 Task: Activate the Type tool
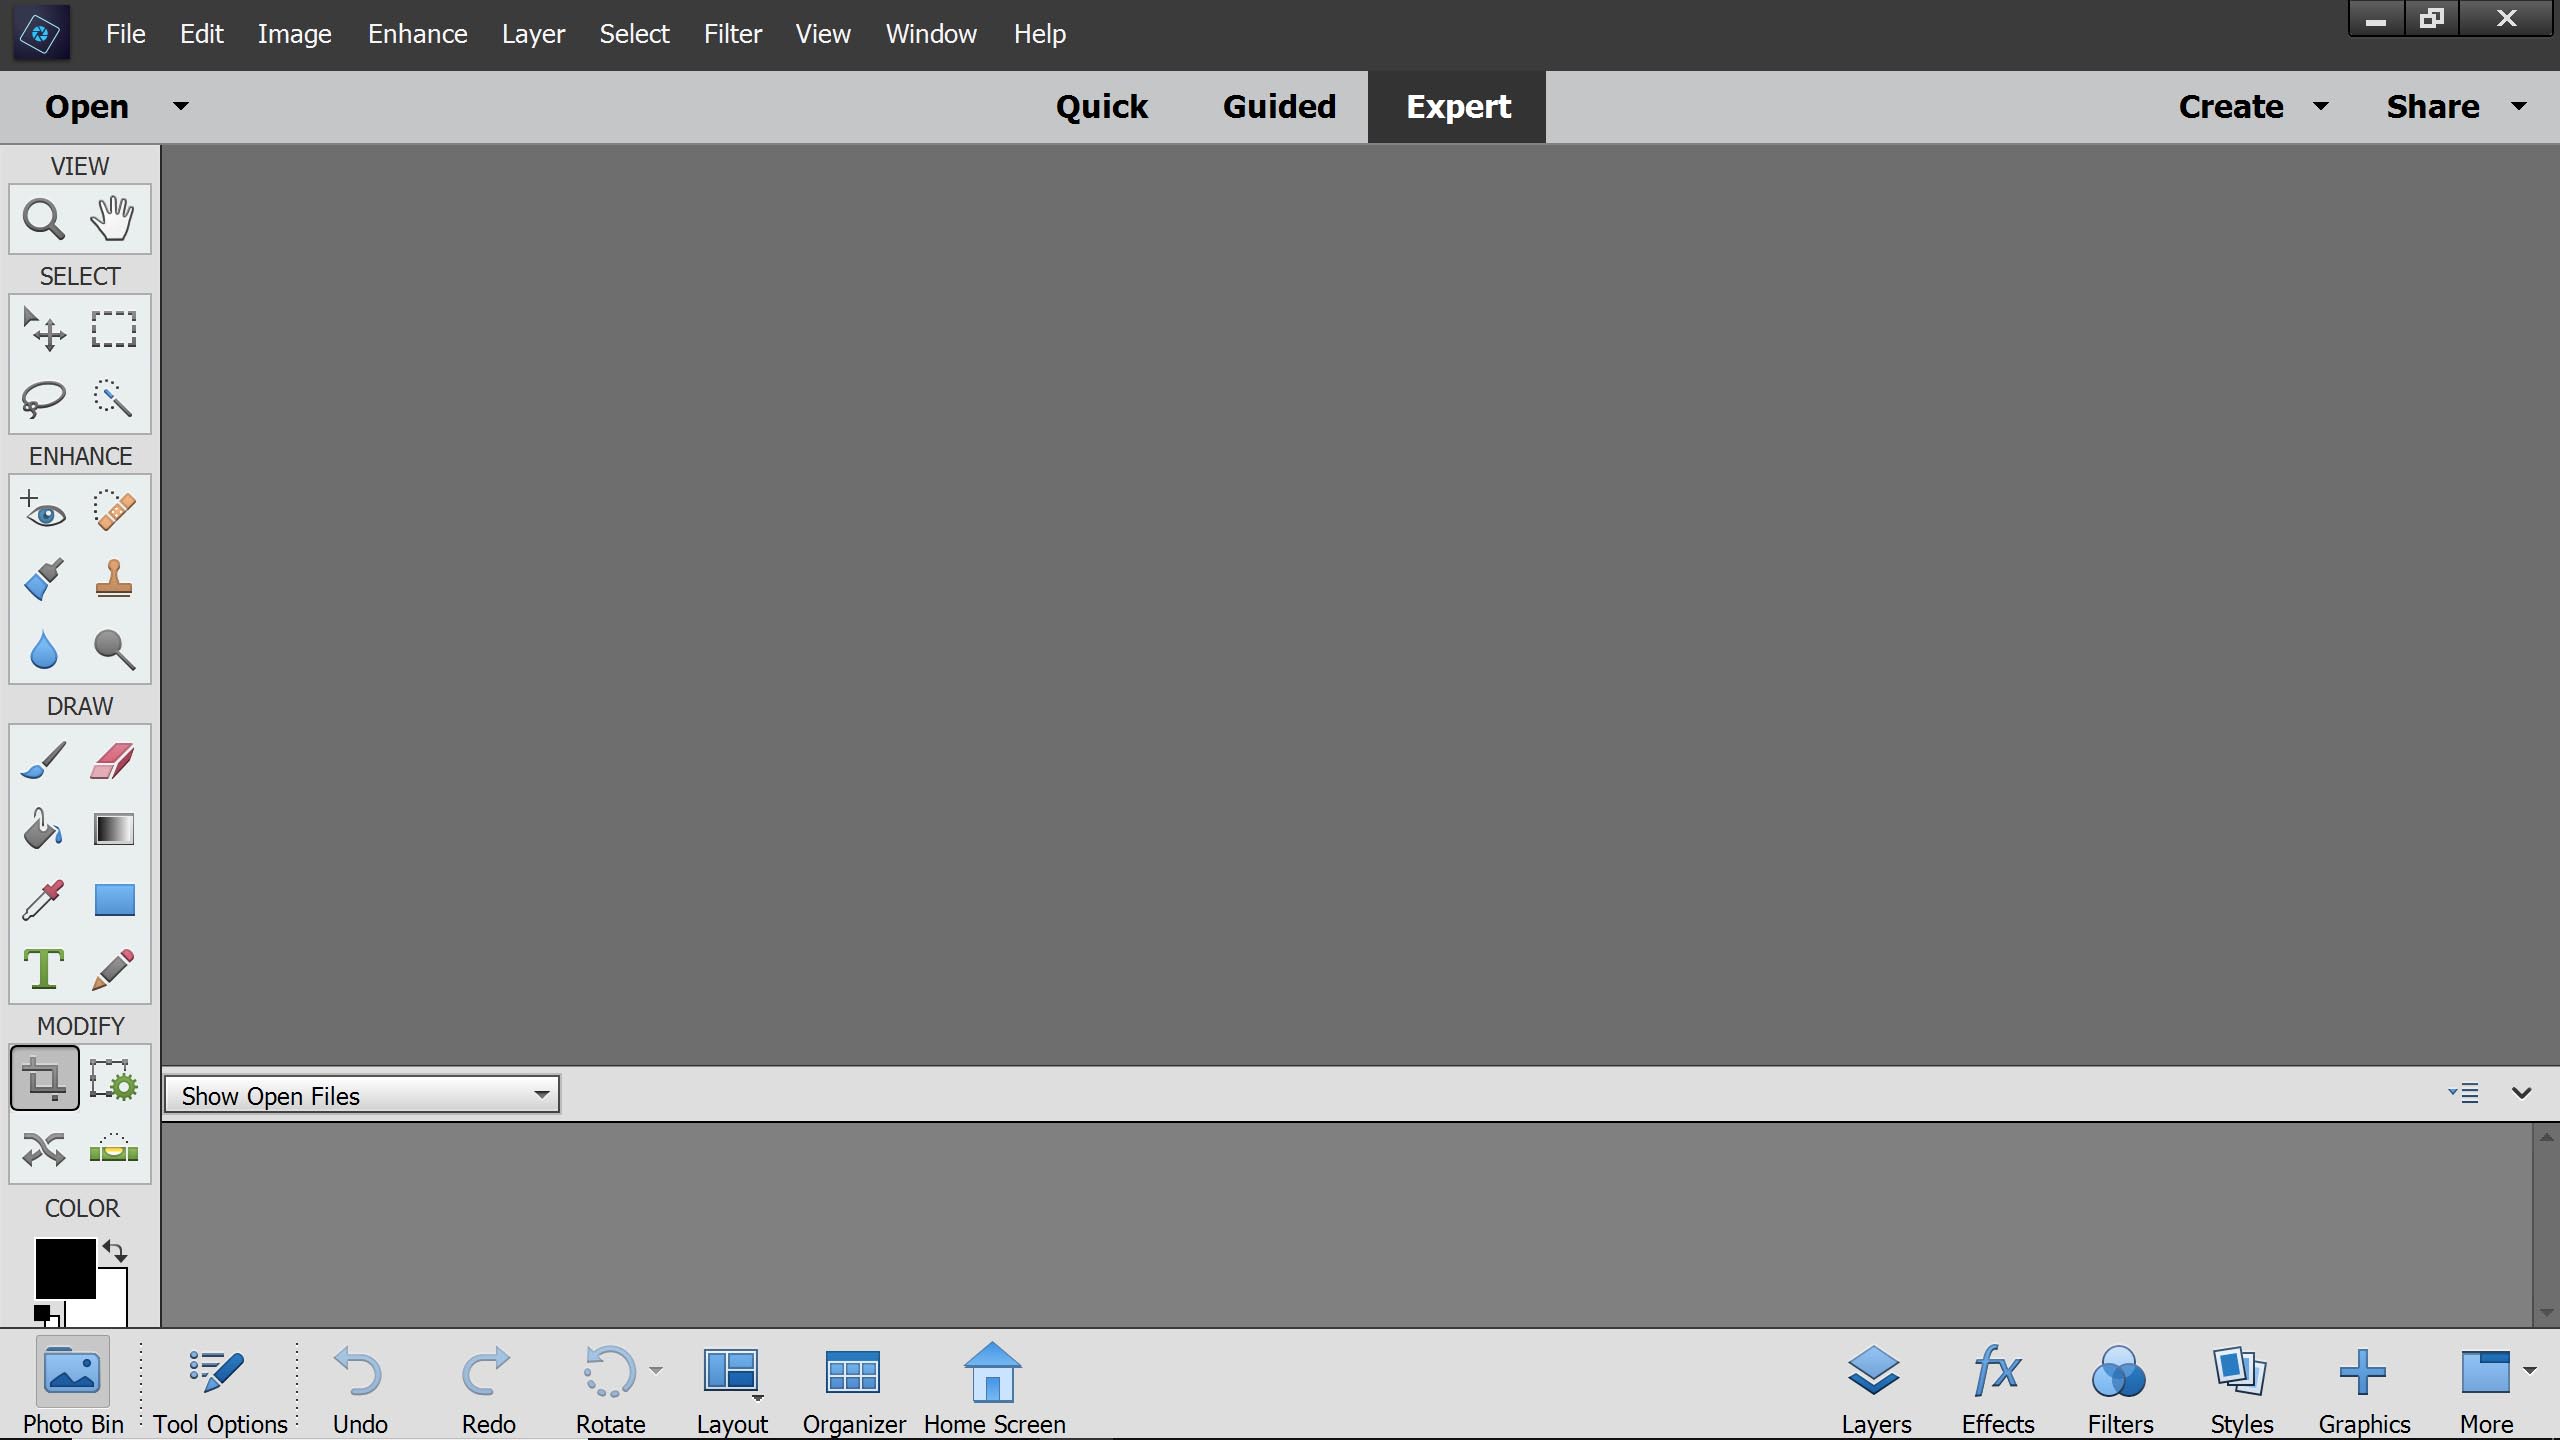pyautogui.click(x=43, y=970)
